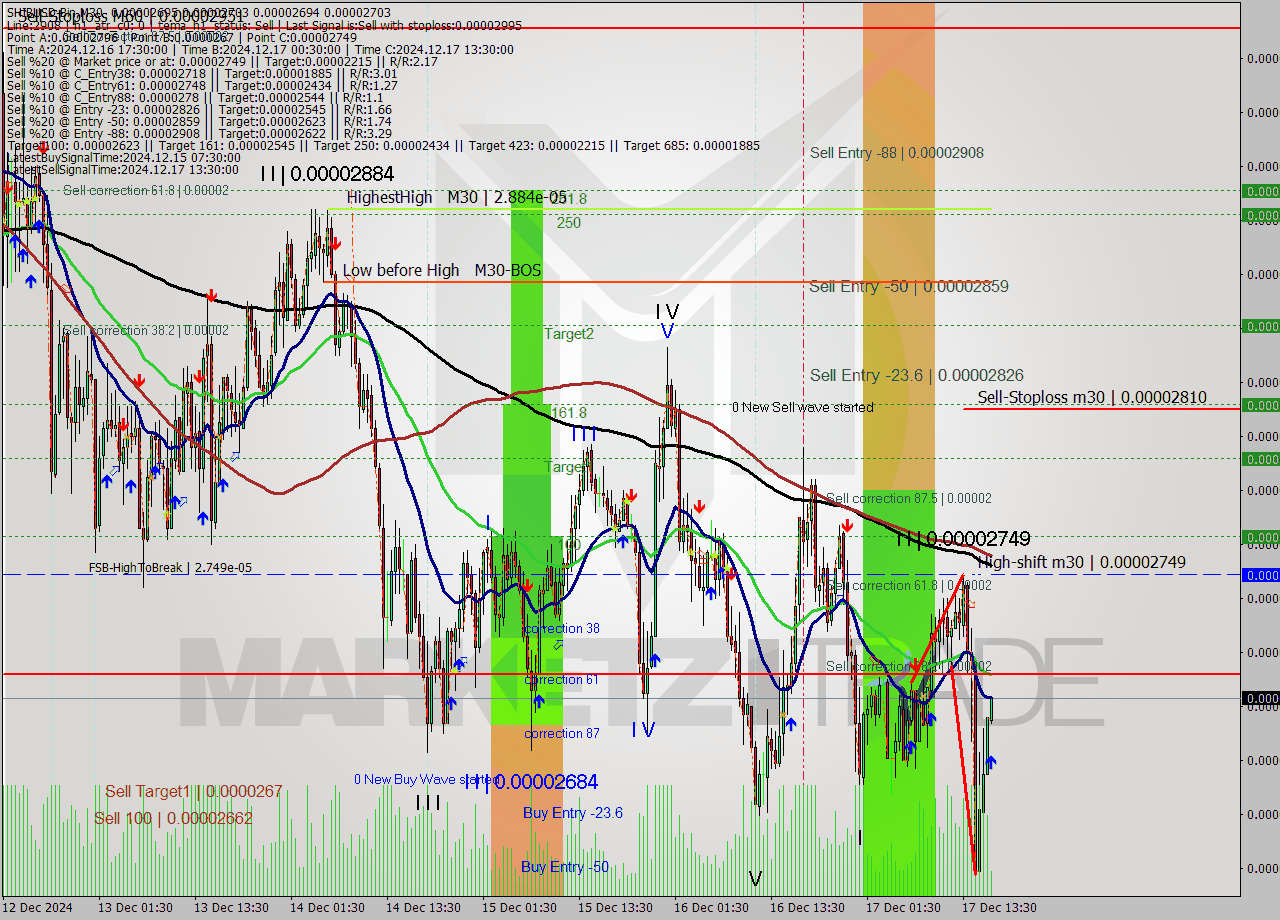Click the '17 Dec 13:30' time axis label
This screenshot has height=920, width=1280.
coord(999,907)
